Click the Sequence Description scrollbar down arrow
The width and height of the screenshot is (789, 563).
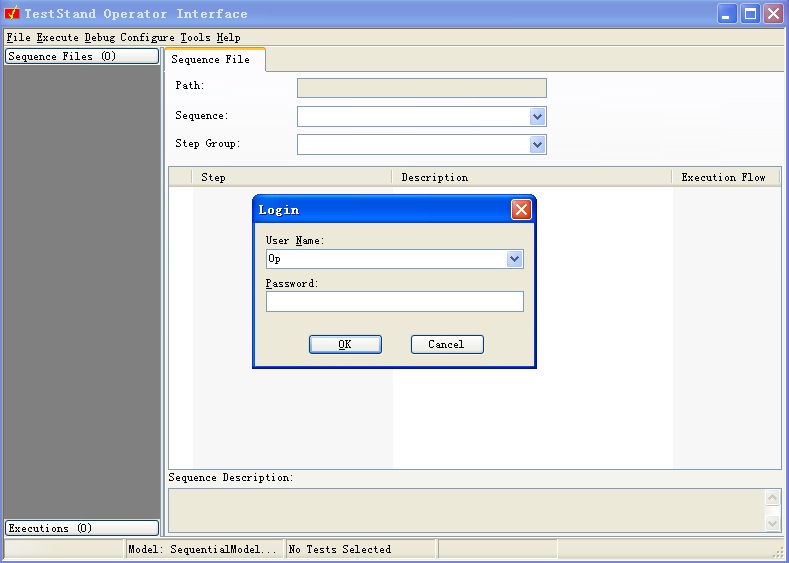pos(772,522)
